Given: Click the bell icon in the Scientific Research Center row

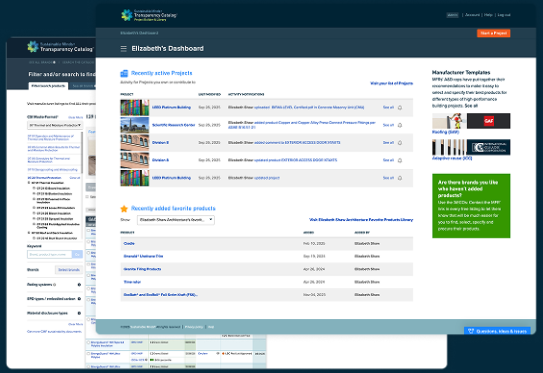Looking at the screenshot, I should click(400, 125).
